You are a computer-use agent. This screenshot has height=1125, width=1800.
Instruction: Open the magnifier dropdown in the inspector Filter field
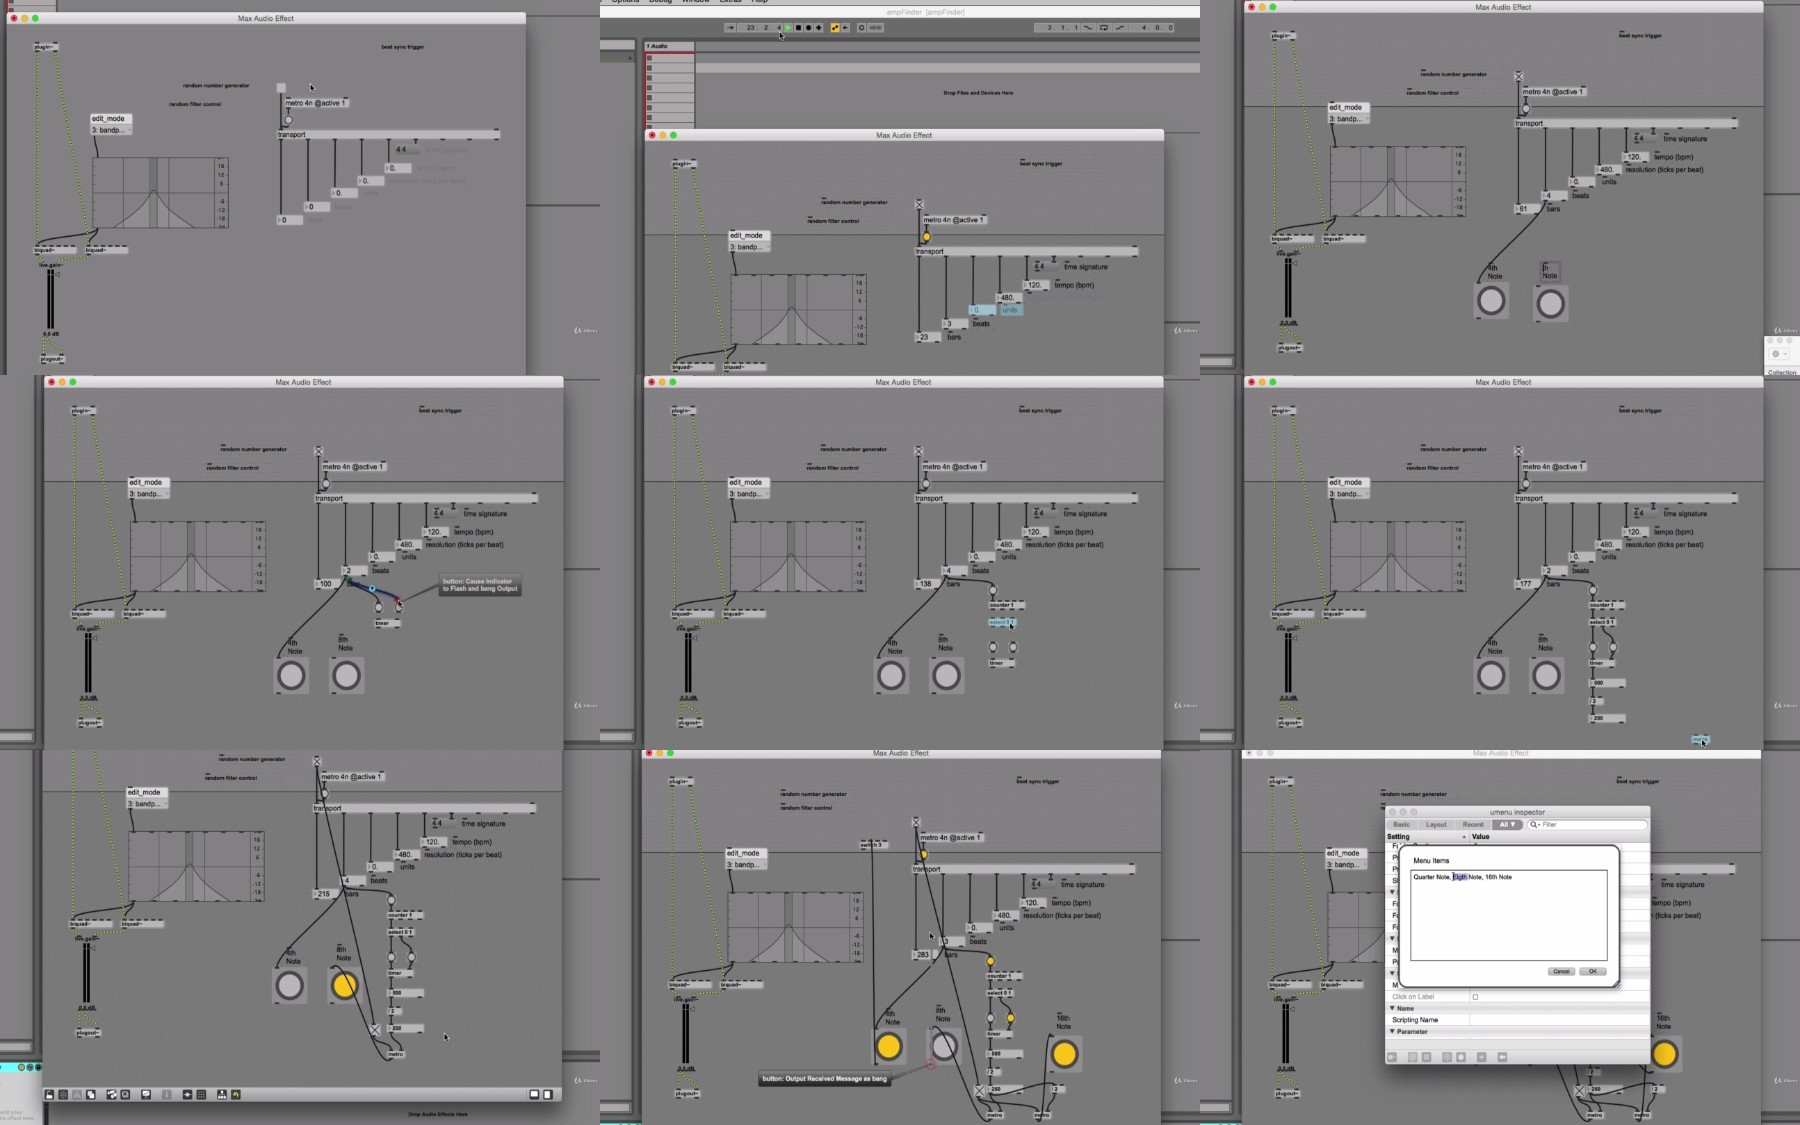tap(1534, 825)
